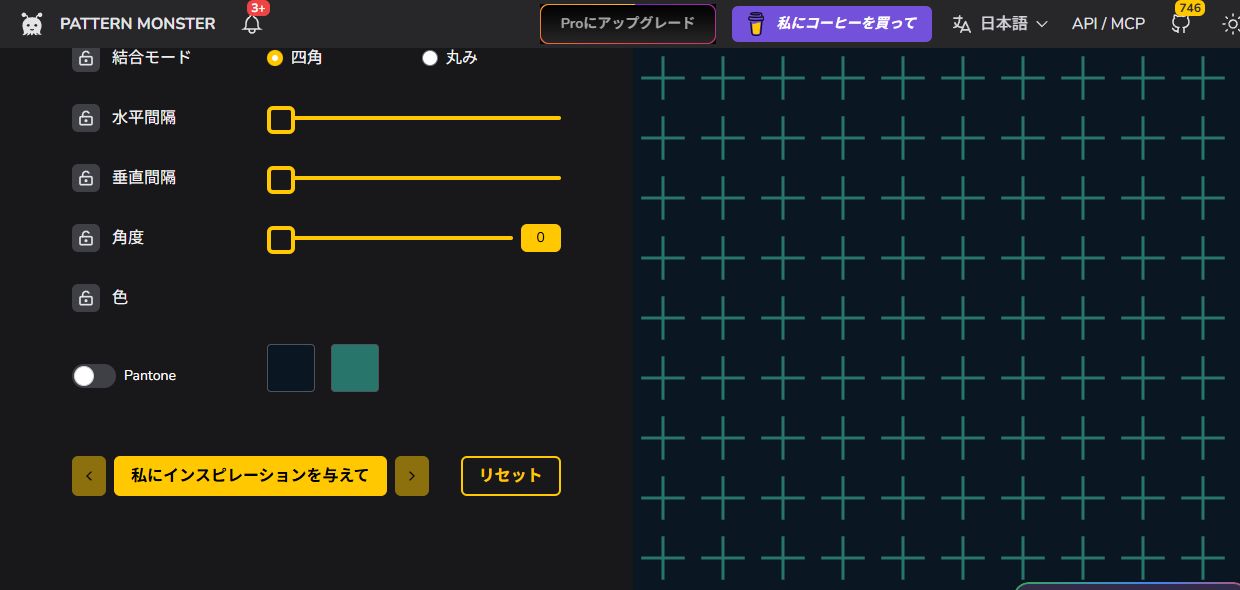Click the PATTERN MONSTER title
The height and width of the screenshot is (590, 1240).
coord(137,24)
